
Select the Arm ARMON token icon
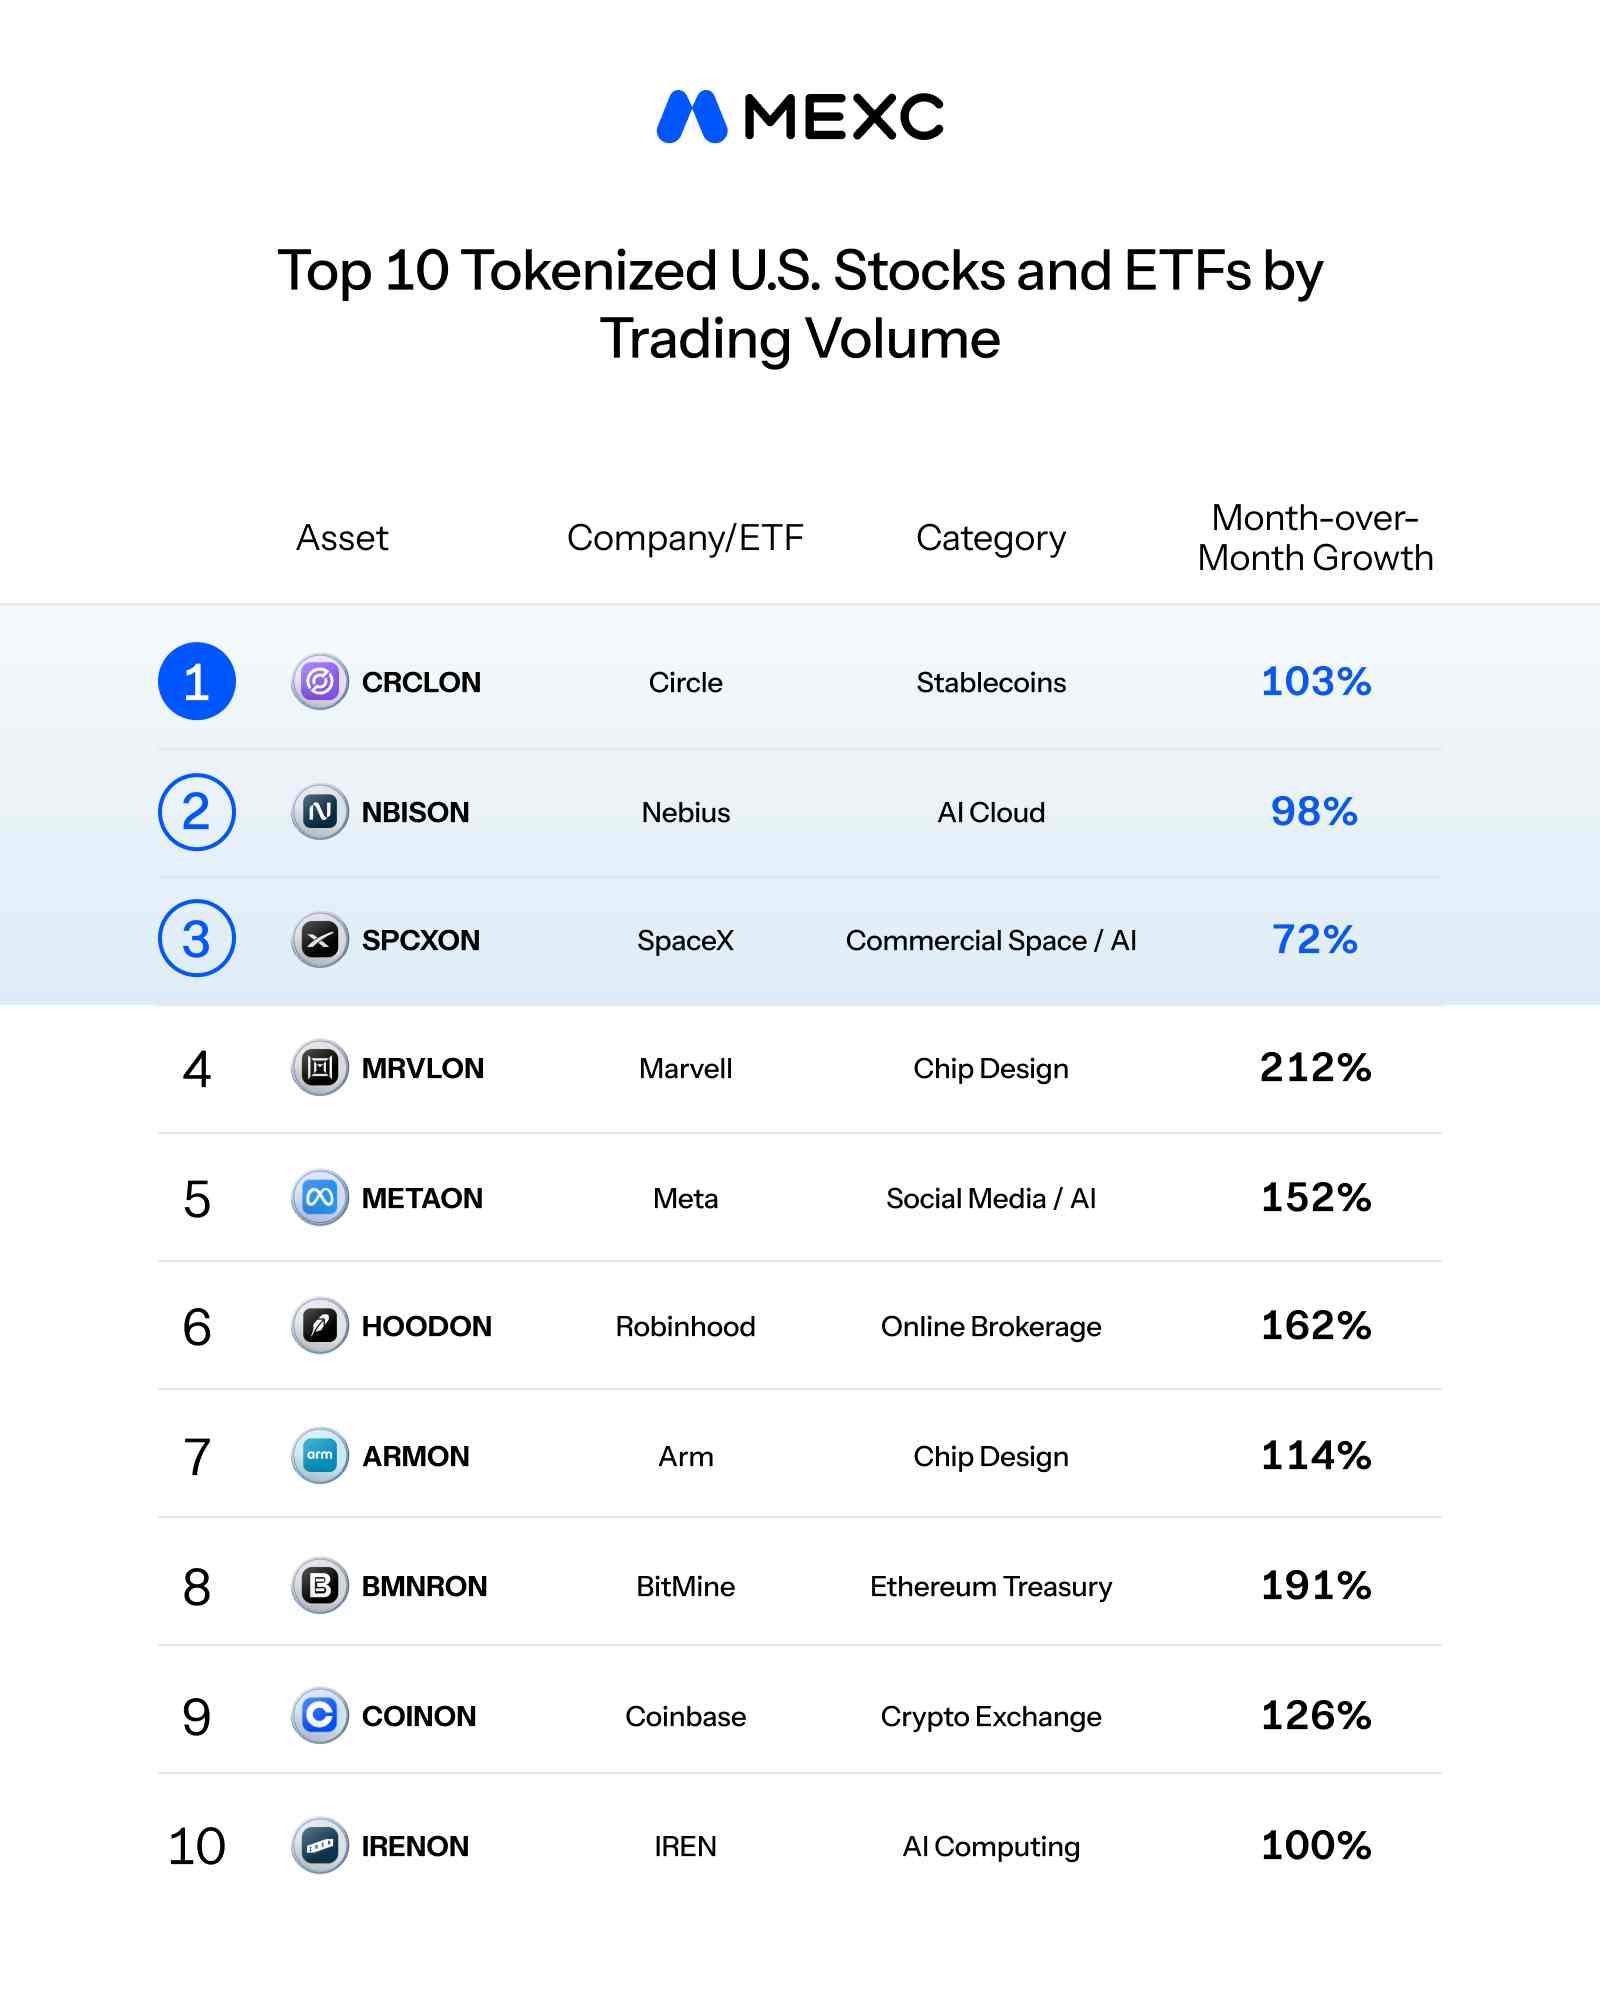(320, 1456)
